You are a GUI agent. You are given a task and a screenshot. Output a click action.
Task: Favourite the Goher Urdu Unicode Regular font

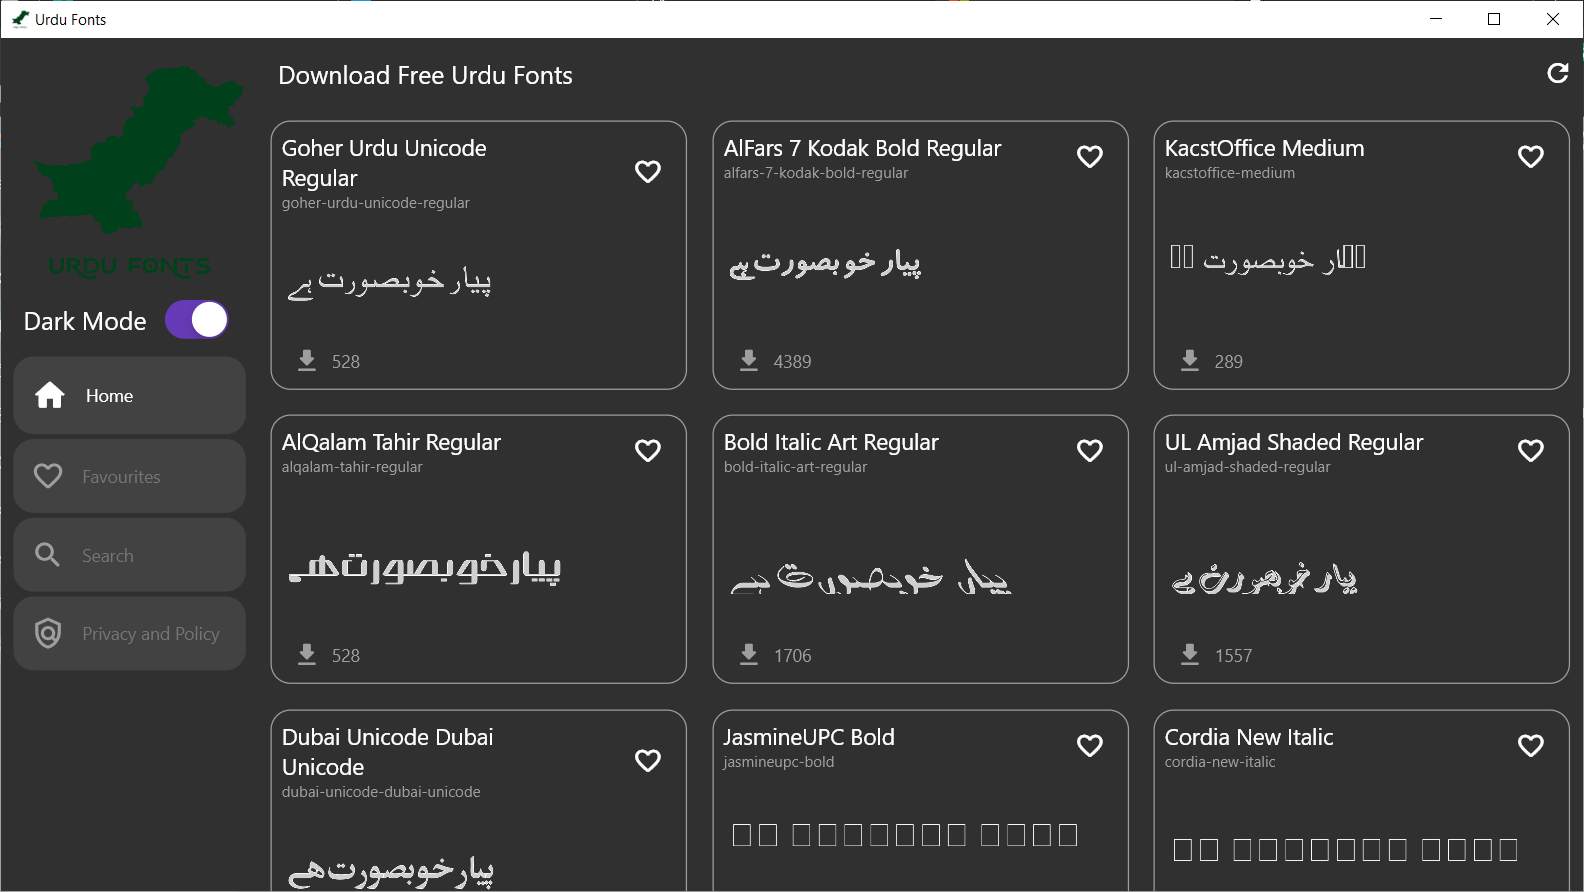pos(648,172)
